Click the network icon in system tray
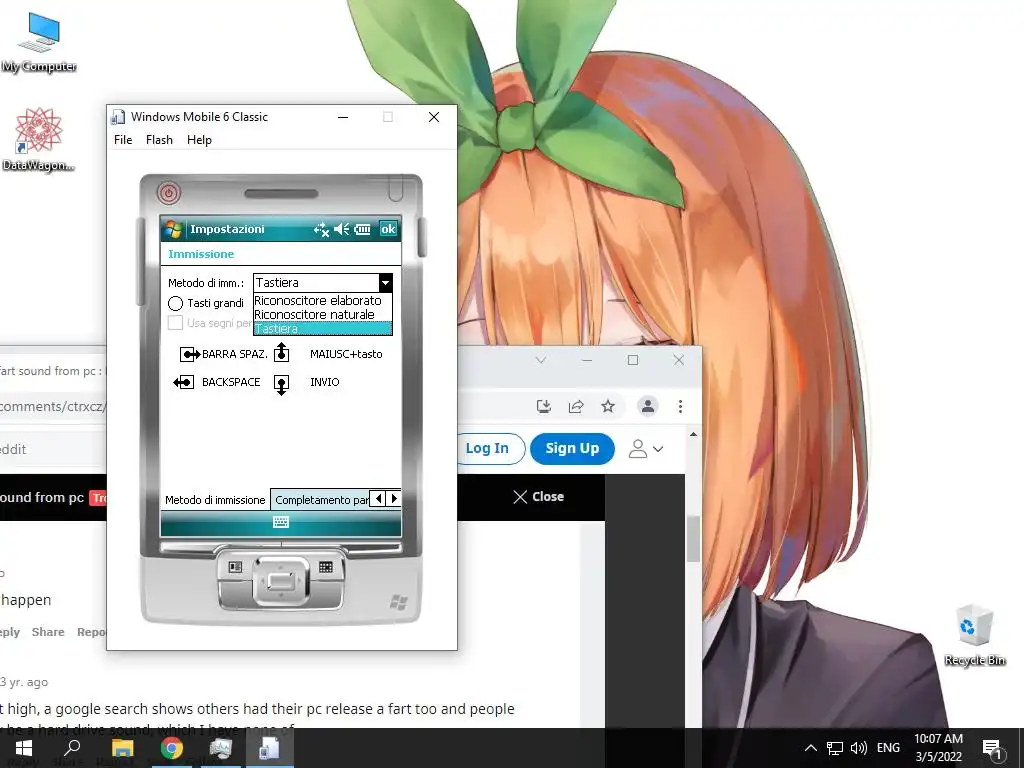 [835, 748]
